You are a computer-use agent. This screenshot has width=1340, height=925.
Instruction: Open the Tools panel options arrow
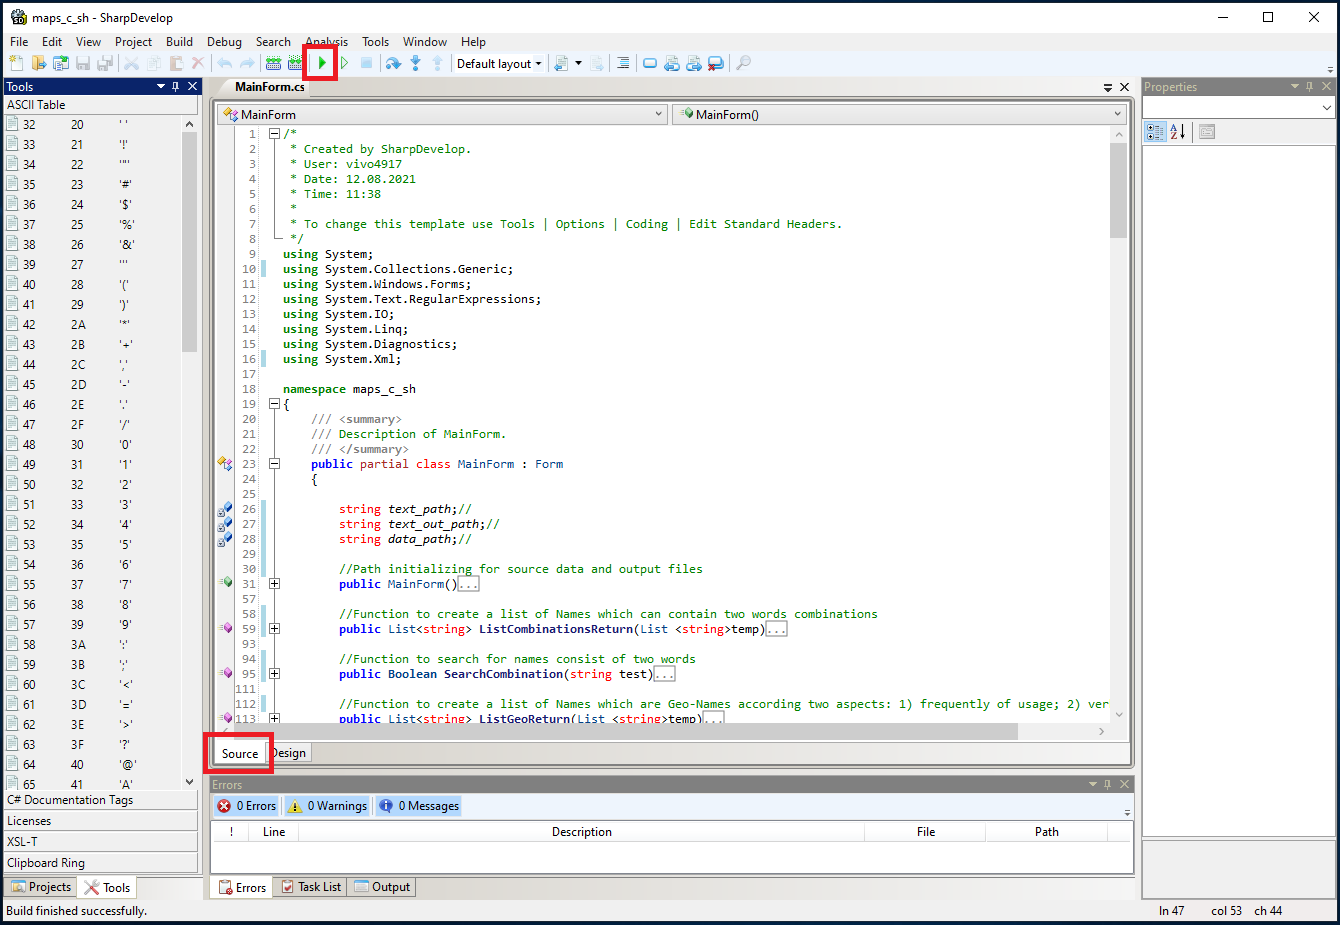point(160,86)
